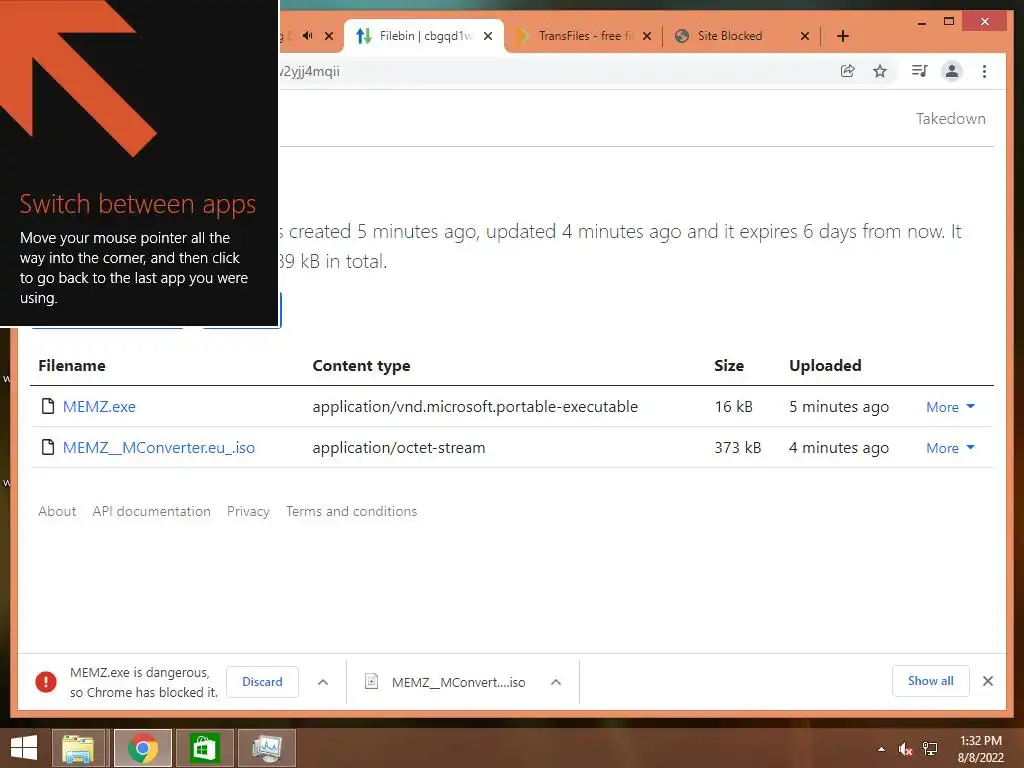Open the media control icon in Chrome toolbar
The image size is (1024, 768).
[x=920, y=71]
